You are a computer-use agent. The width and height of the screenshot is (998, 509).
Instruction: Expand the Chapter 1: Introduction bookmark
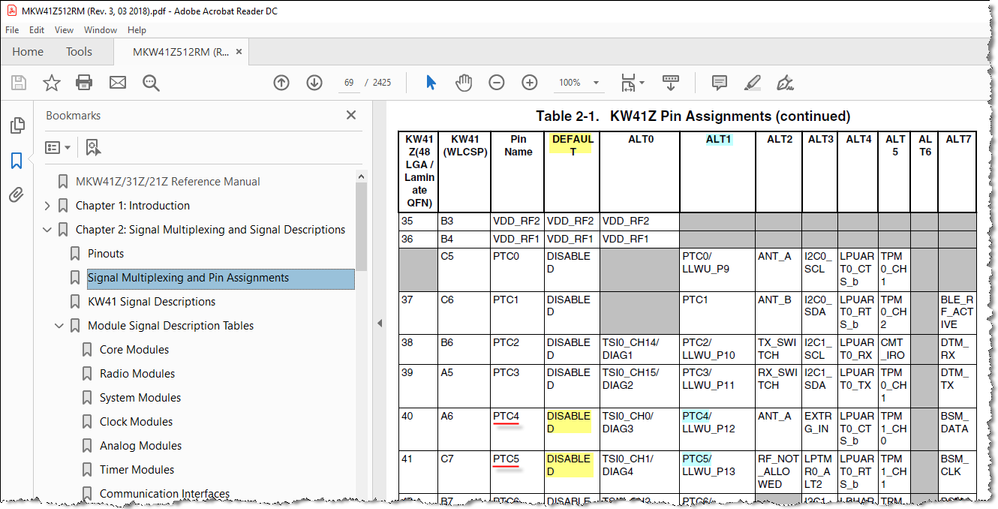tap(47, 206)
